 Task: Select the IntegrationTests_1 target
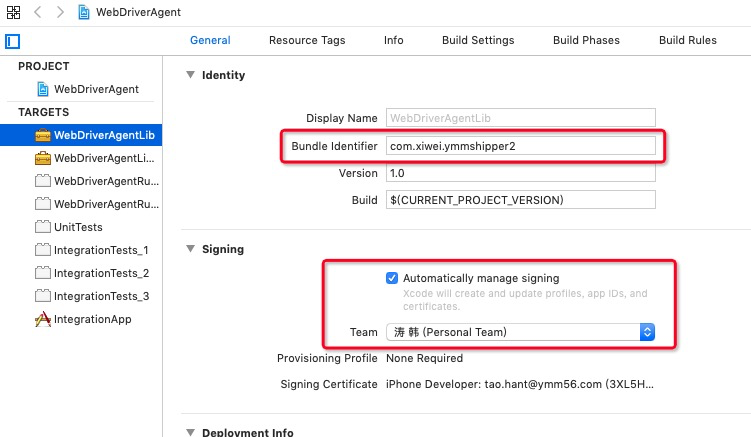[81, 250]
